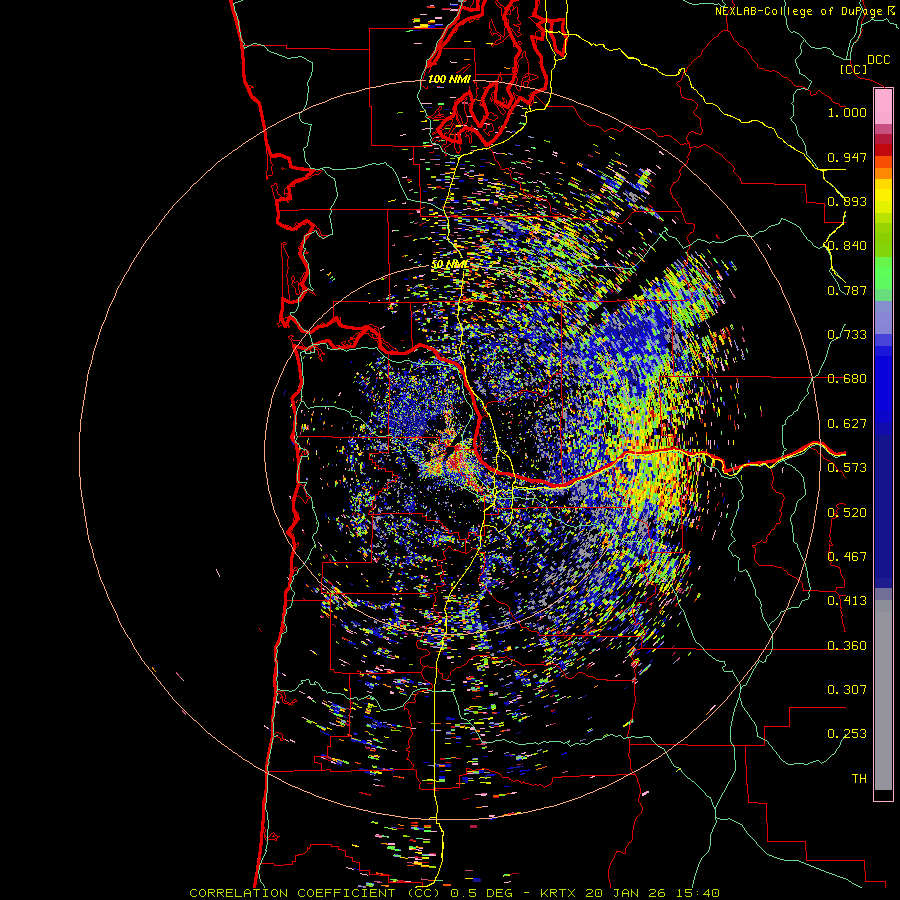The width and height of the screenshot is (900, 900).
Task: Click the 0.360 scale value
Action: 847,646
